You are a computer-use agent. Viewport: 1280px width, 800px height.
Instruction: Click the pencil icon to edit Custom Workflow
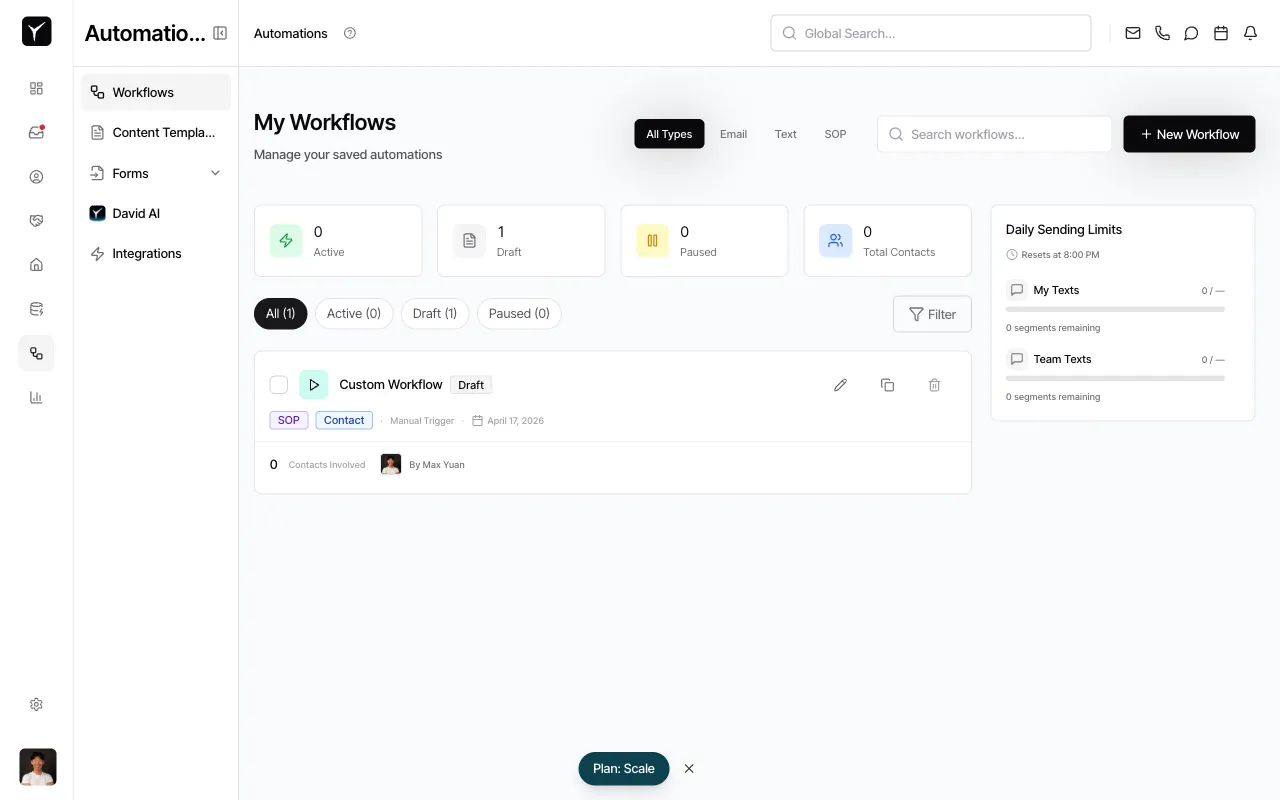[840, 385]
